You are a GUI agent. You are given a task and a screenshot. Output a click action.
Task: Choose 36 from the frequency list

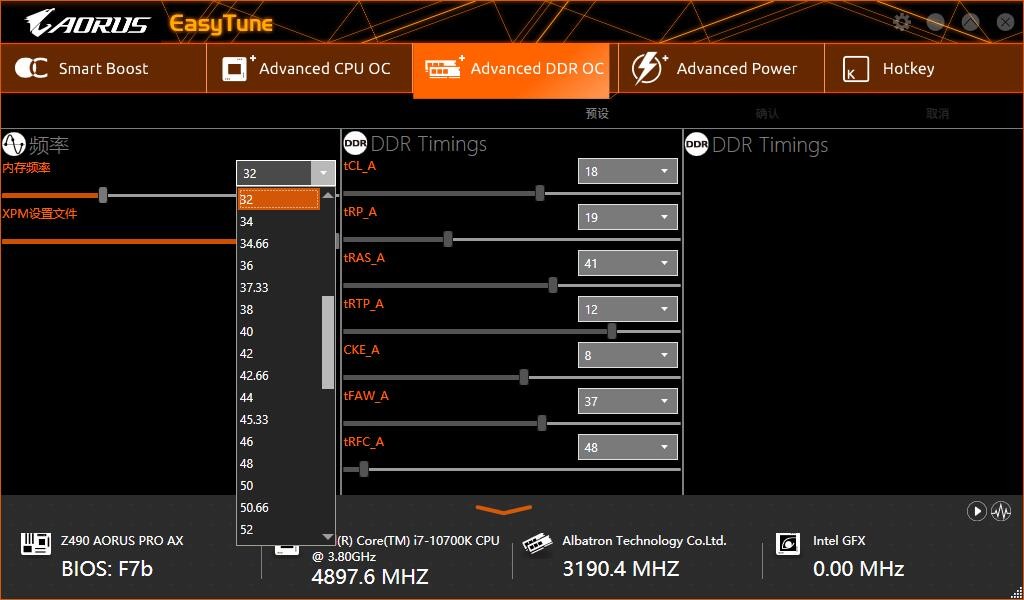[x=280, y=266]
